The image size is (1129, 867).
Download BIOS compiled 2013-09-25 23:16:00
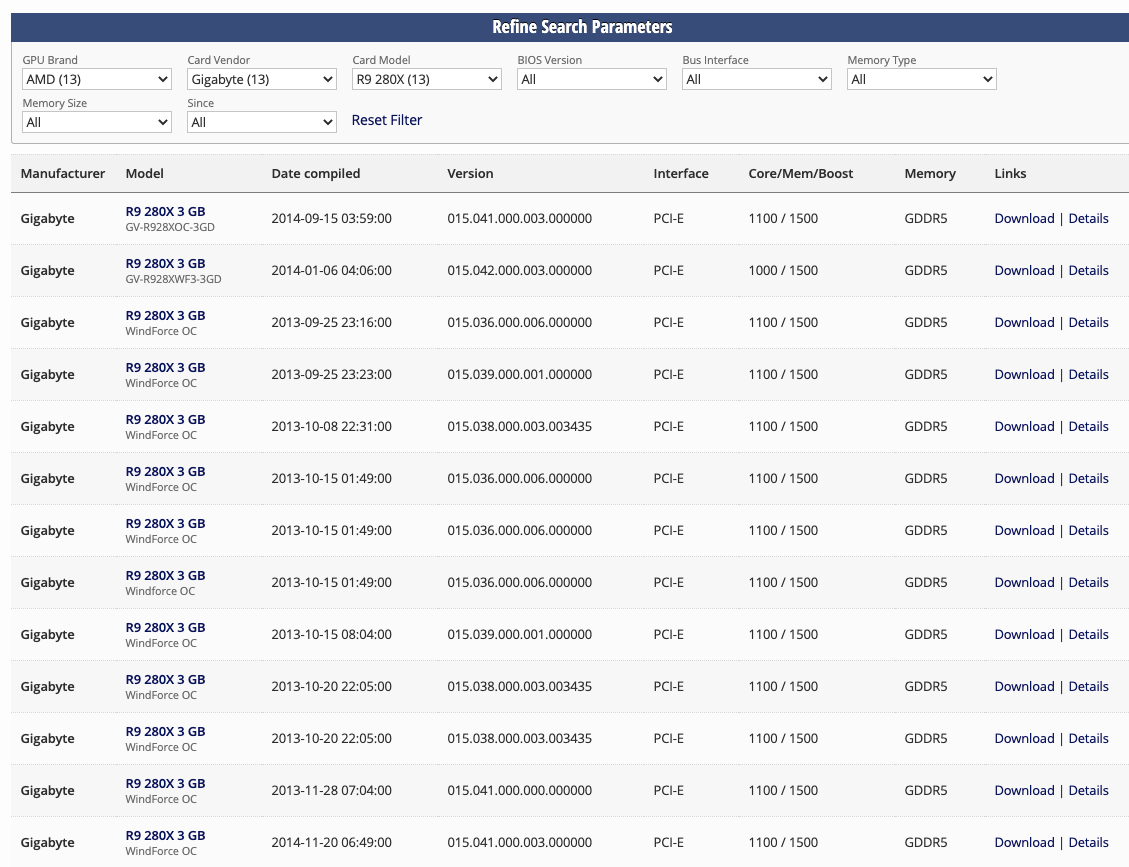click(x=1024, y=322)
